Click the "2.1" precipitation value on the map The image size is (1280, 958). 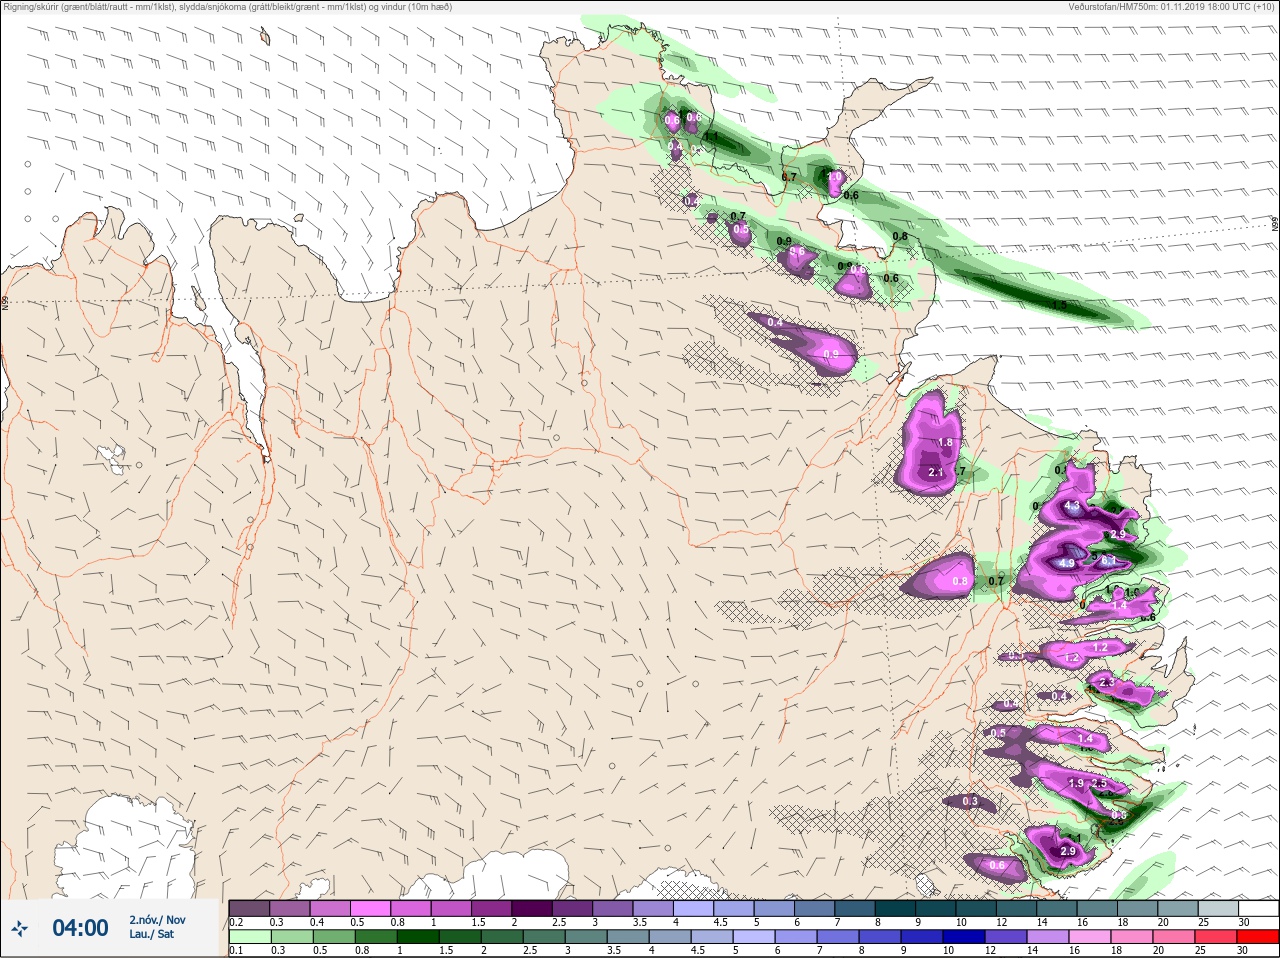point(936,472)
